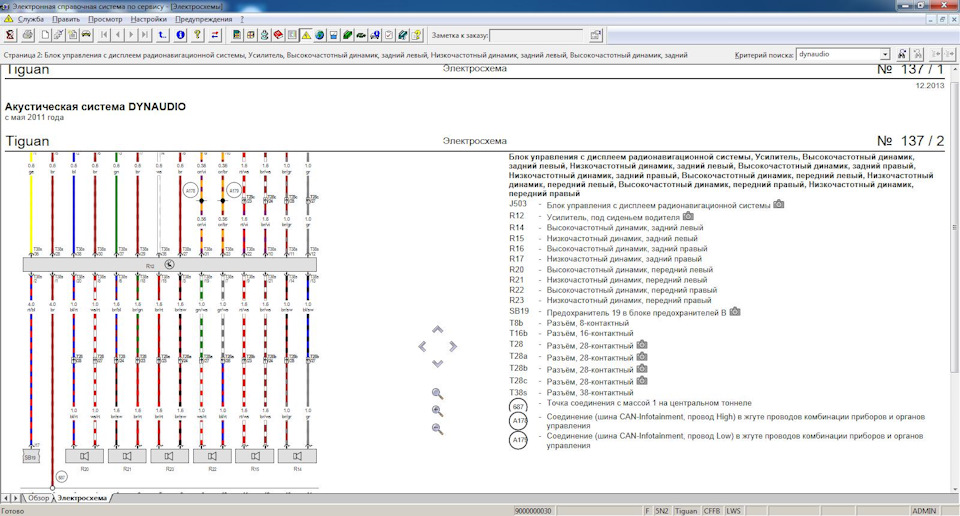
Task: Go to the first page with skip-back arrow
Action: click(103, 35)
